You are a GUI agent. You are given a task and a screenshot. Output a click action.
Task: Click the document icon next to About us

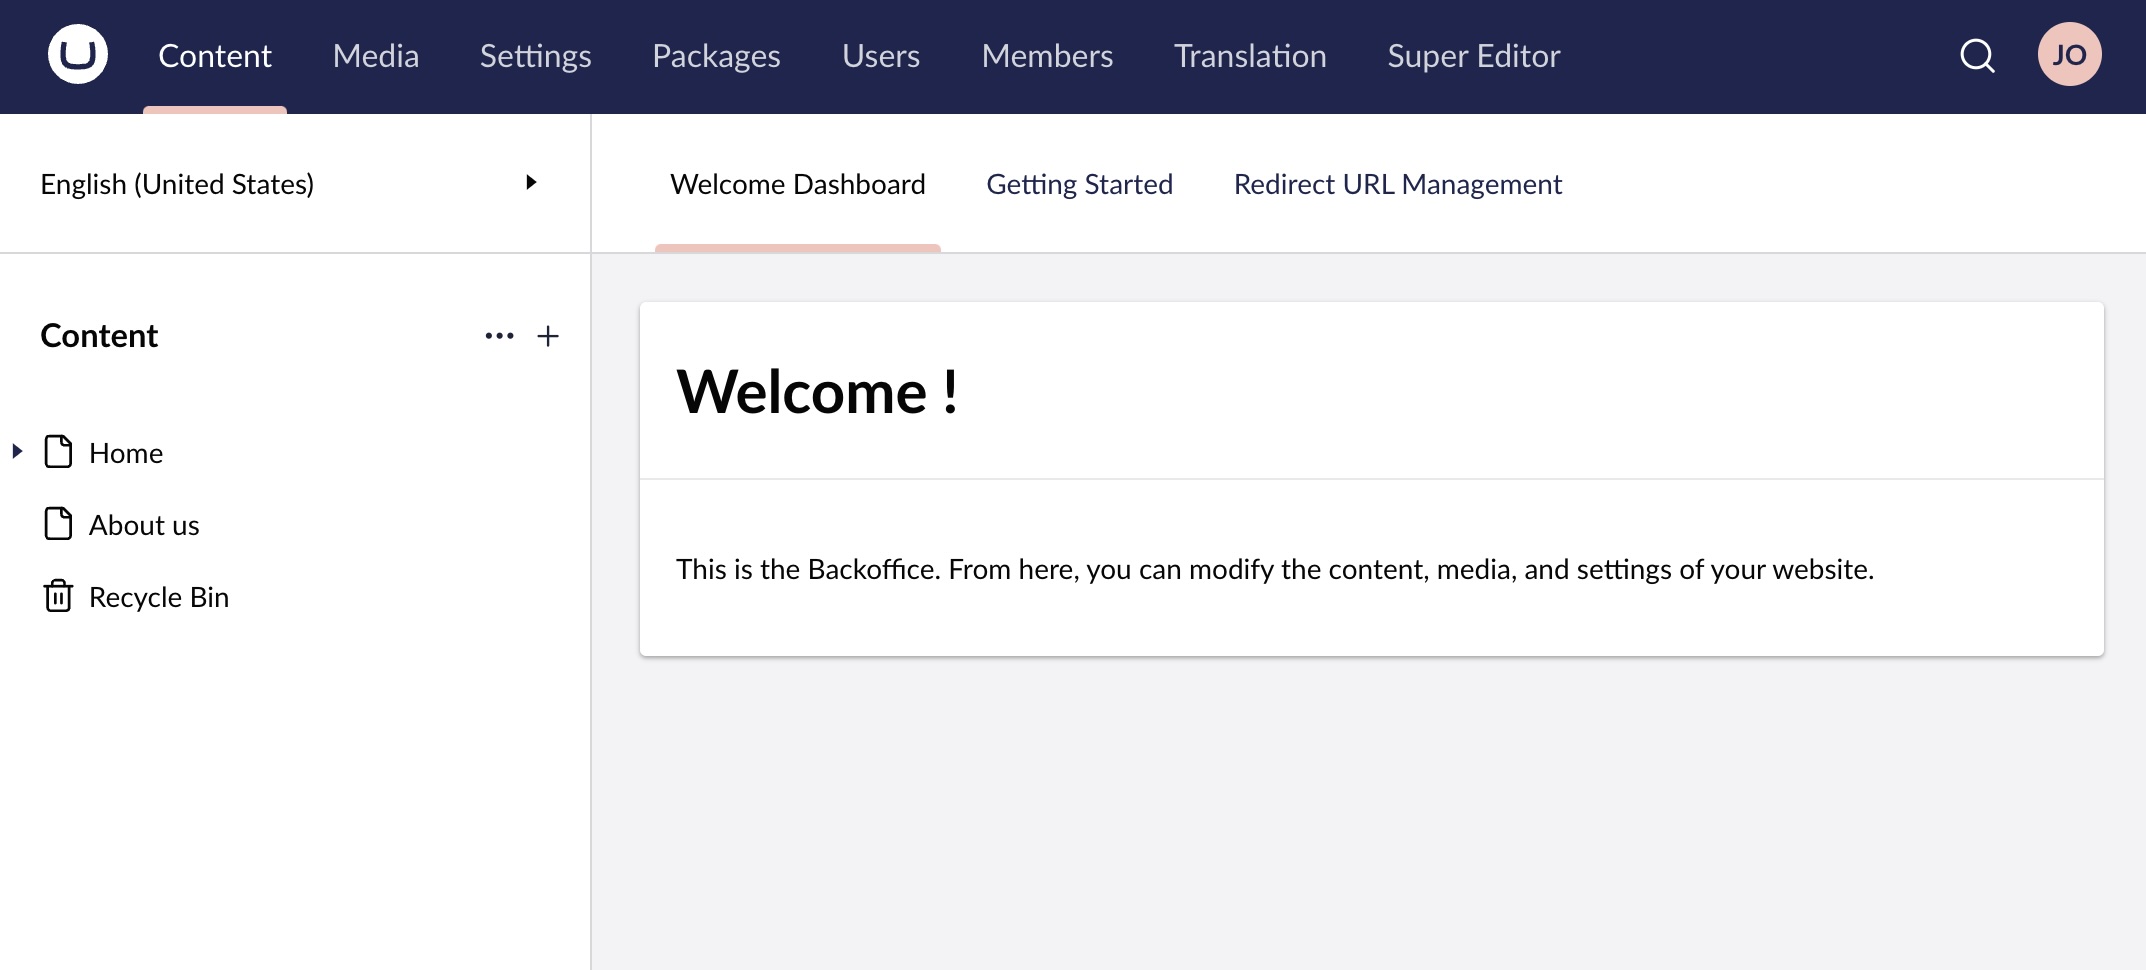coord(59,524)
